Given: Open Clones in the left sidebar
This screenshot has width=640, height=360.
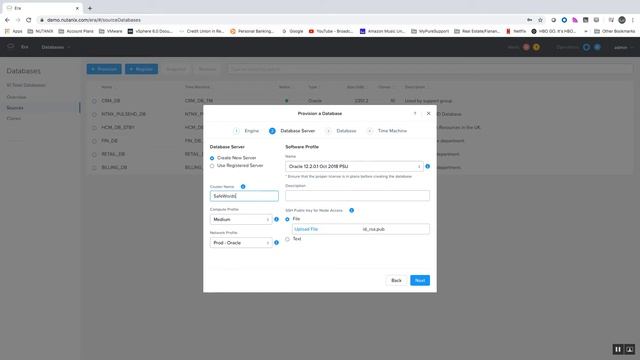Looking at the screenshot, I should (13, 118).
